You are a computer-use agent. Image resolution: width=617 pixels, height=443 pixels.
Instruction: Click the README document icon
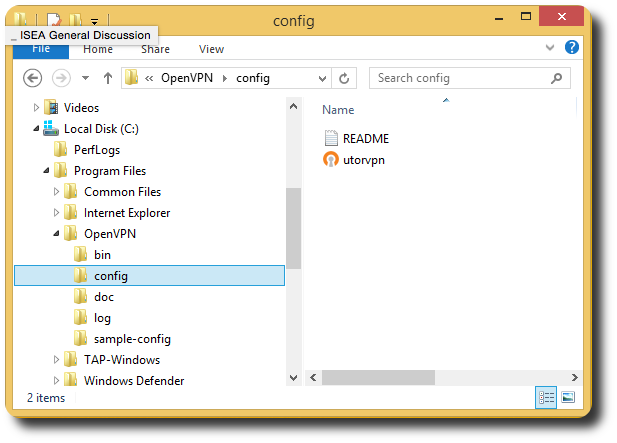tap(331, 138)
